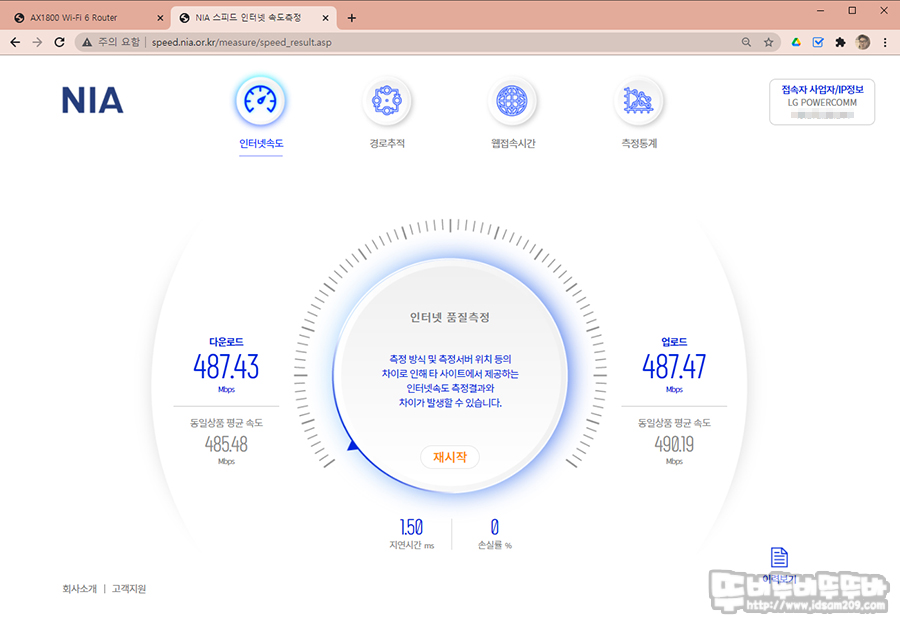Open the Chrome profile avatar

click(x=863, y=42)
